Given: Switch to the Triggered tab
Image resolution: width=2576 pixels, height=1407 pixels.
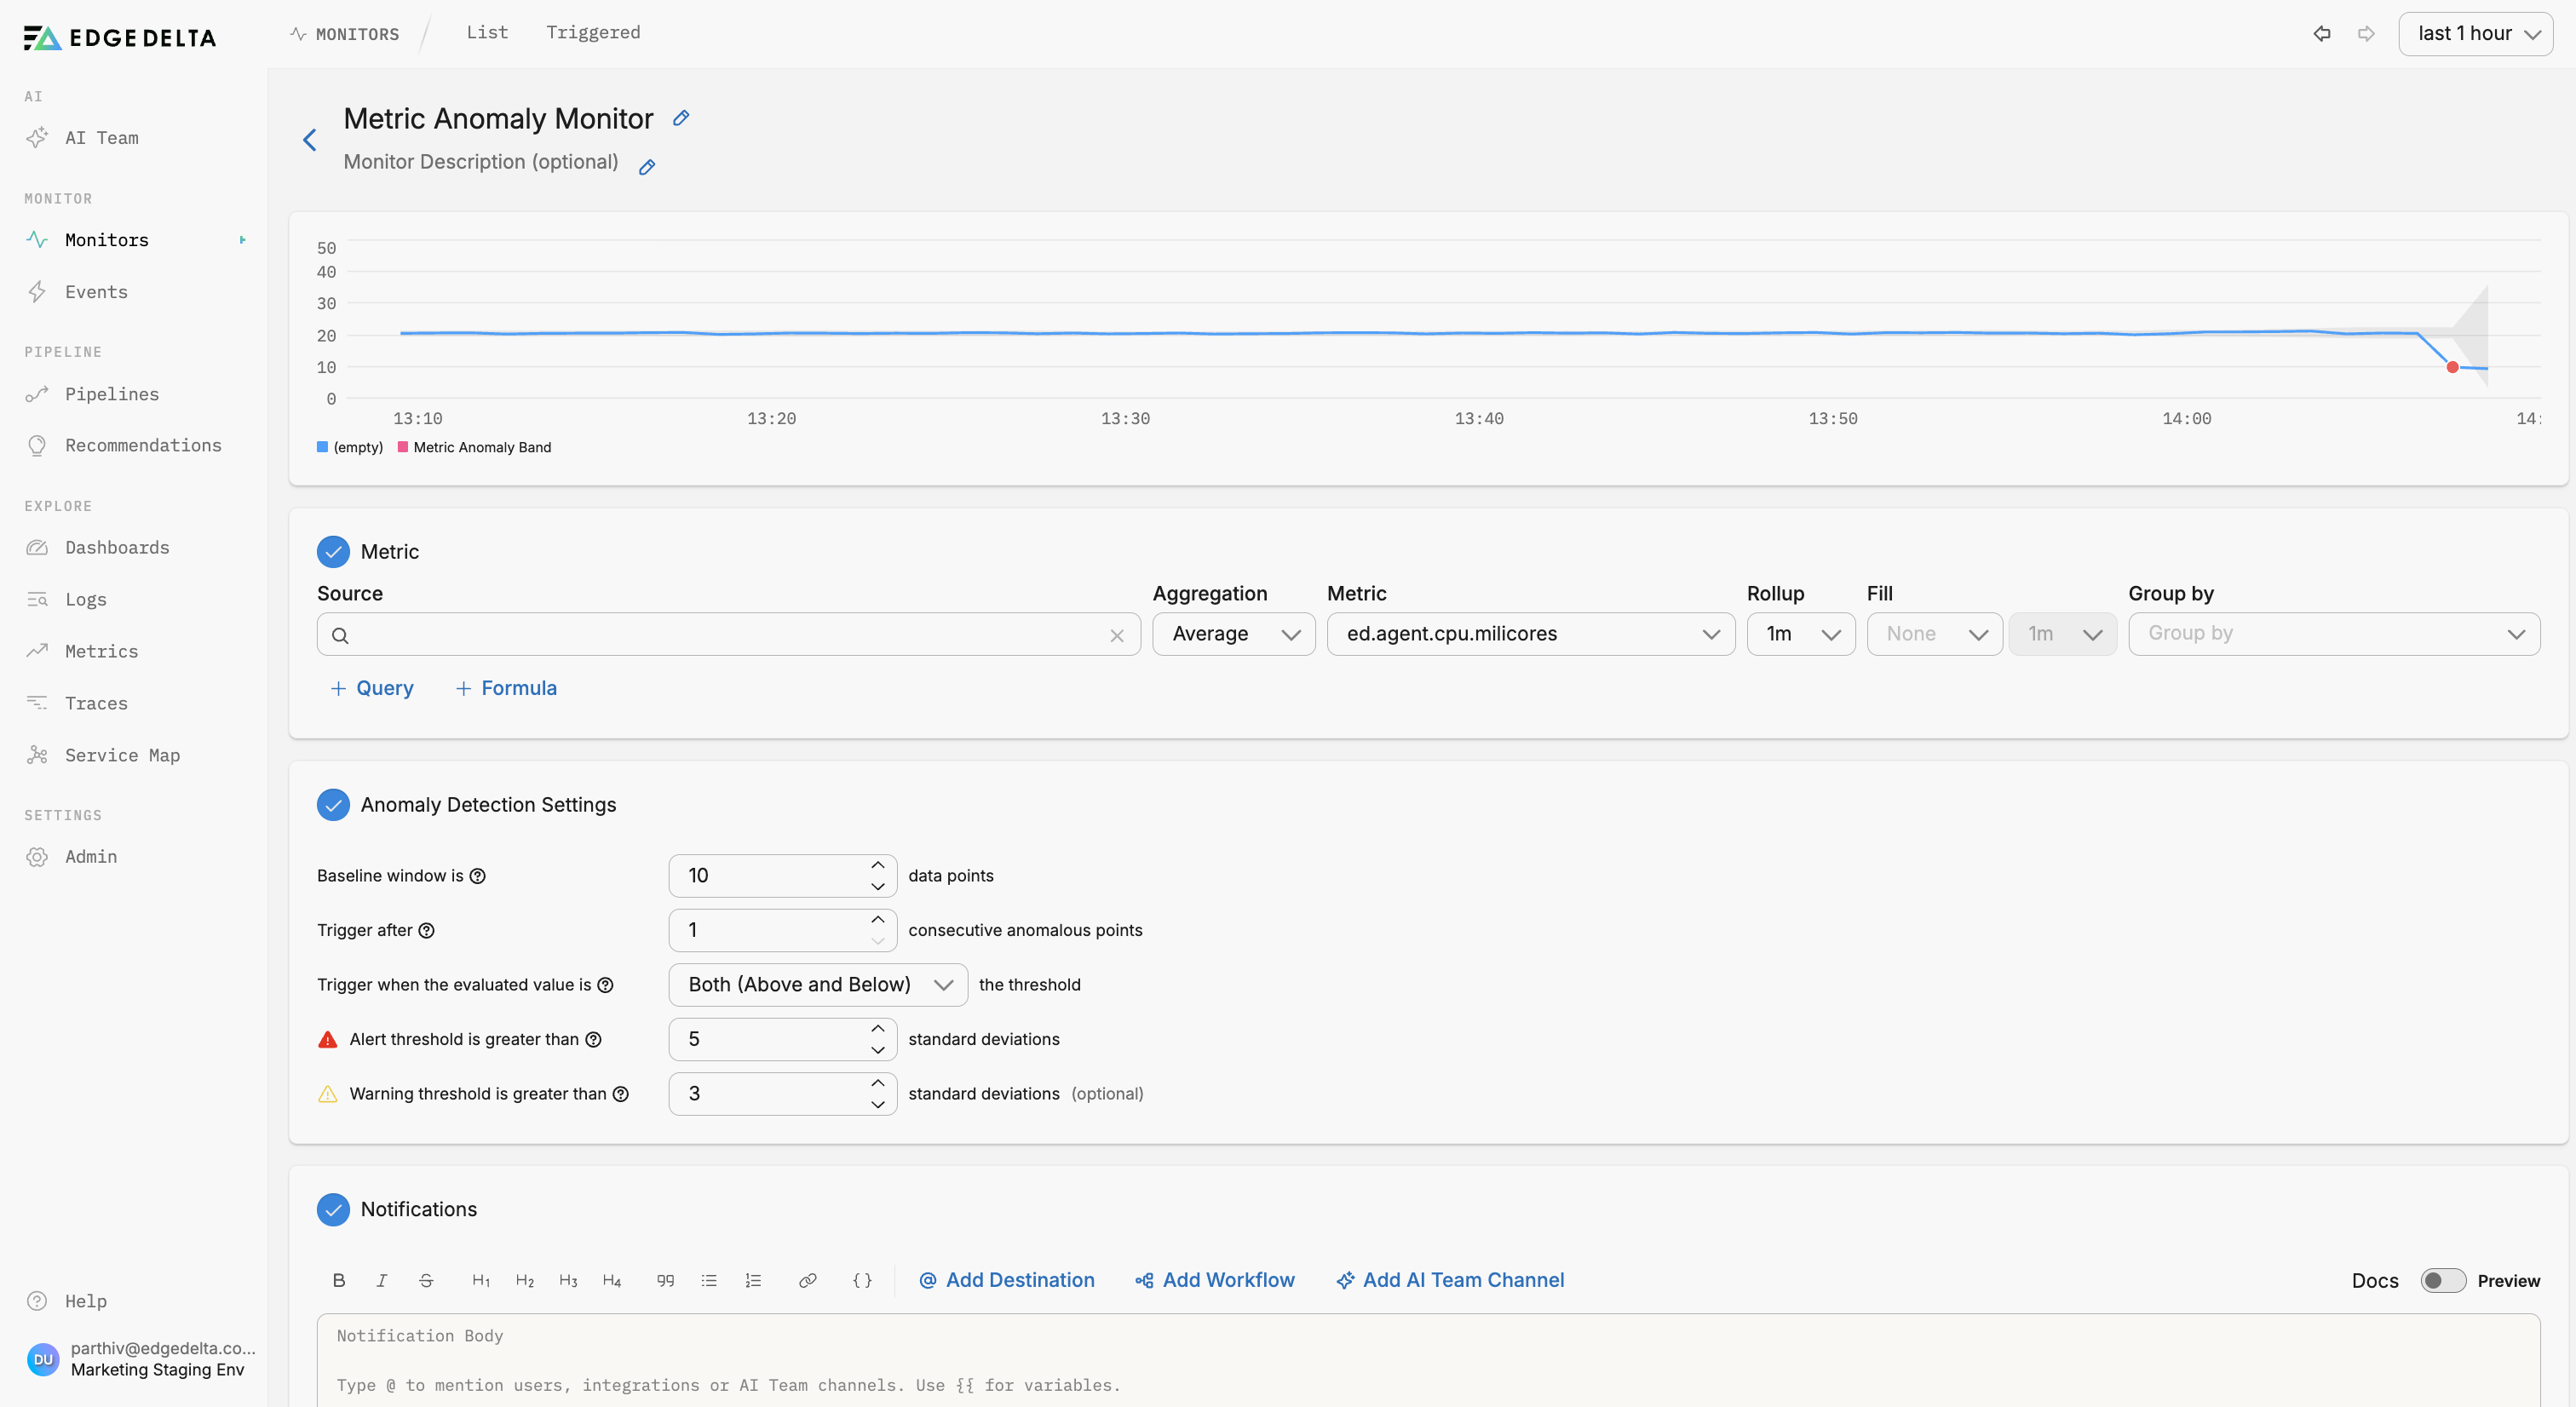Looking at the screenshot, I should pos(593,33).
